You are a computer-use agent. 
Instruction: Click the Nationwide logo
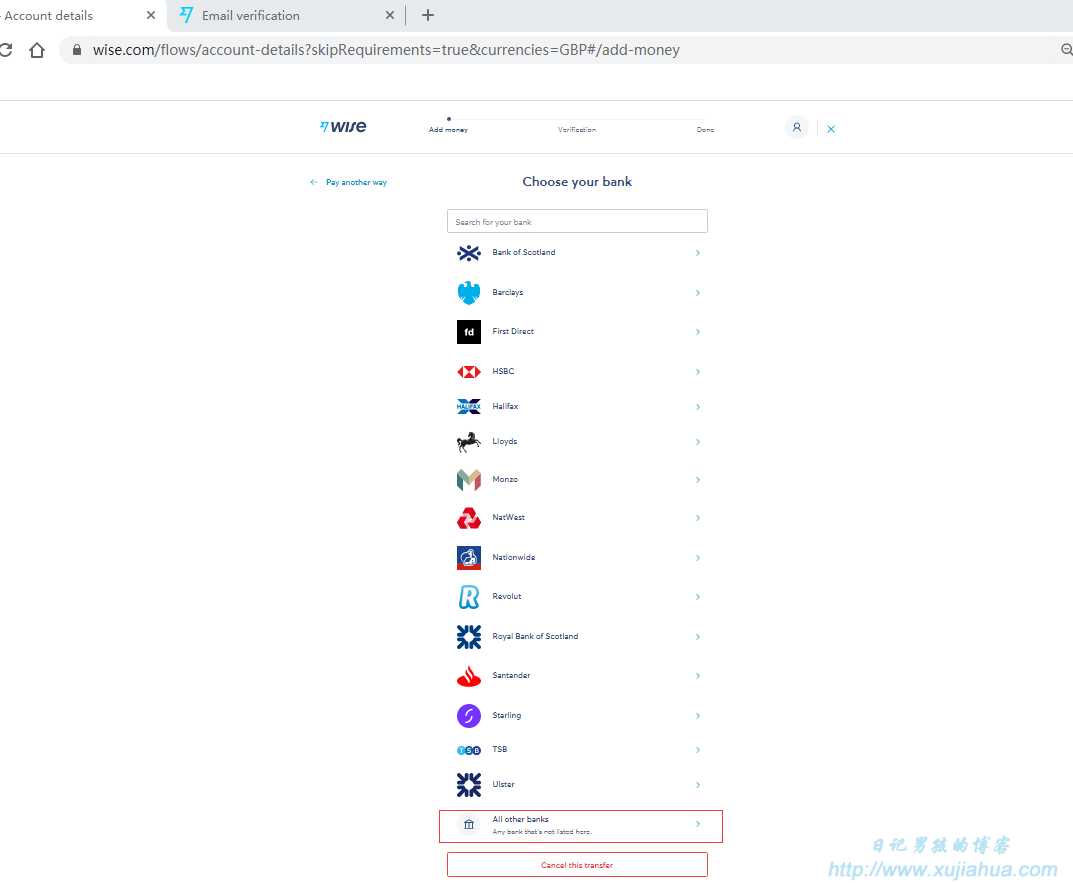pos(469,558)
